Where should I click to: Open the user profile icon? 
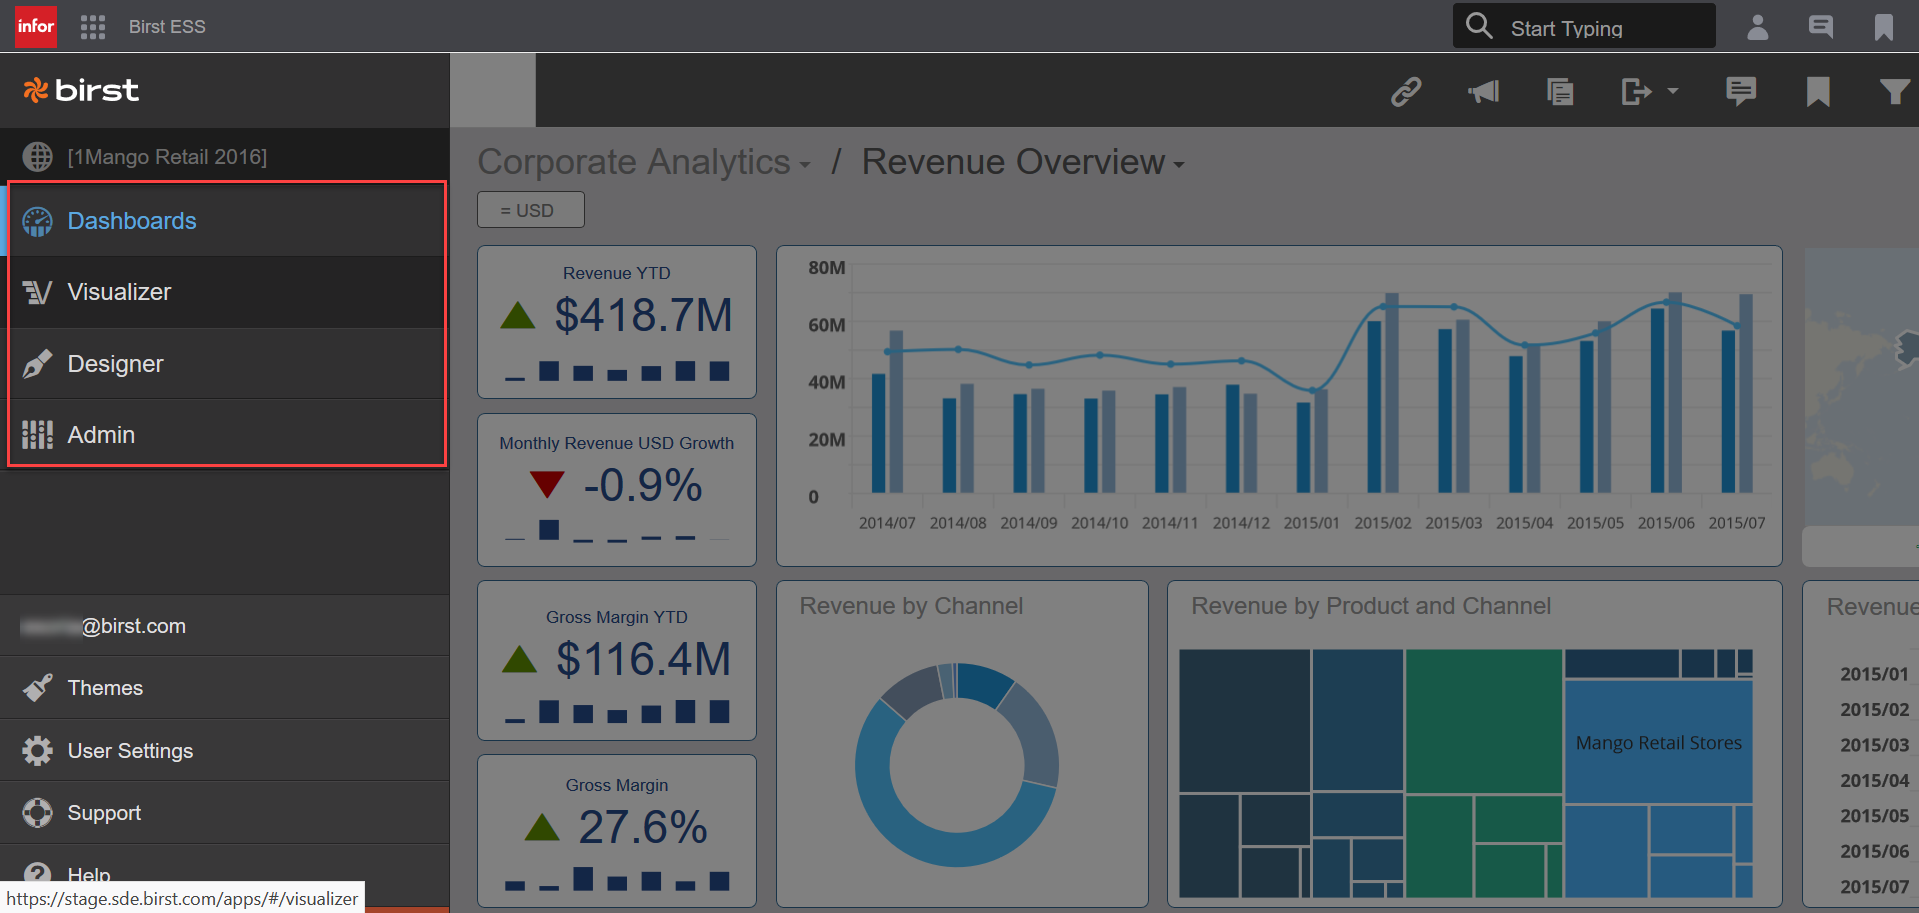(1758, 27)
